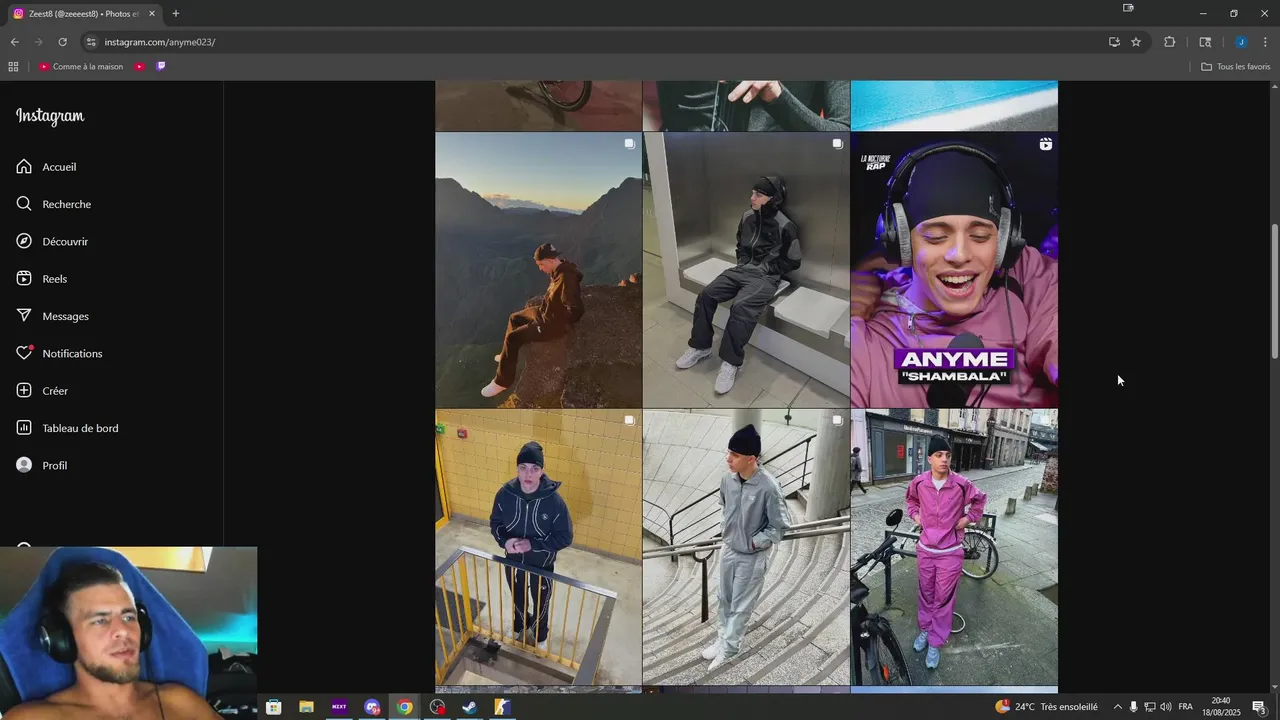
Task: Click media control icon near window controls
Action: pyautogui.click(x=1128, y=8)
